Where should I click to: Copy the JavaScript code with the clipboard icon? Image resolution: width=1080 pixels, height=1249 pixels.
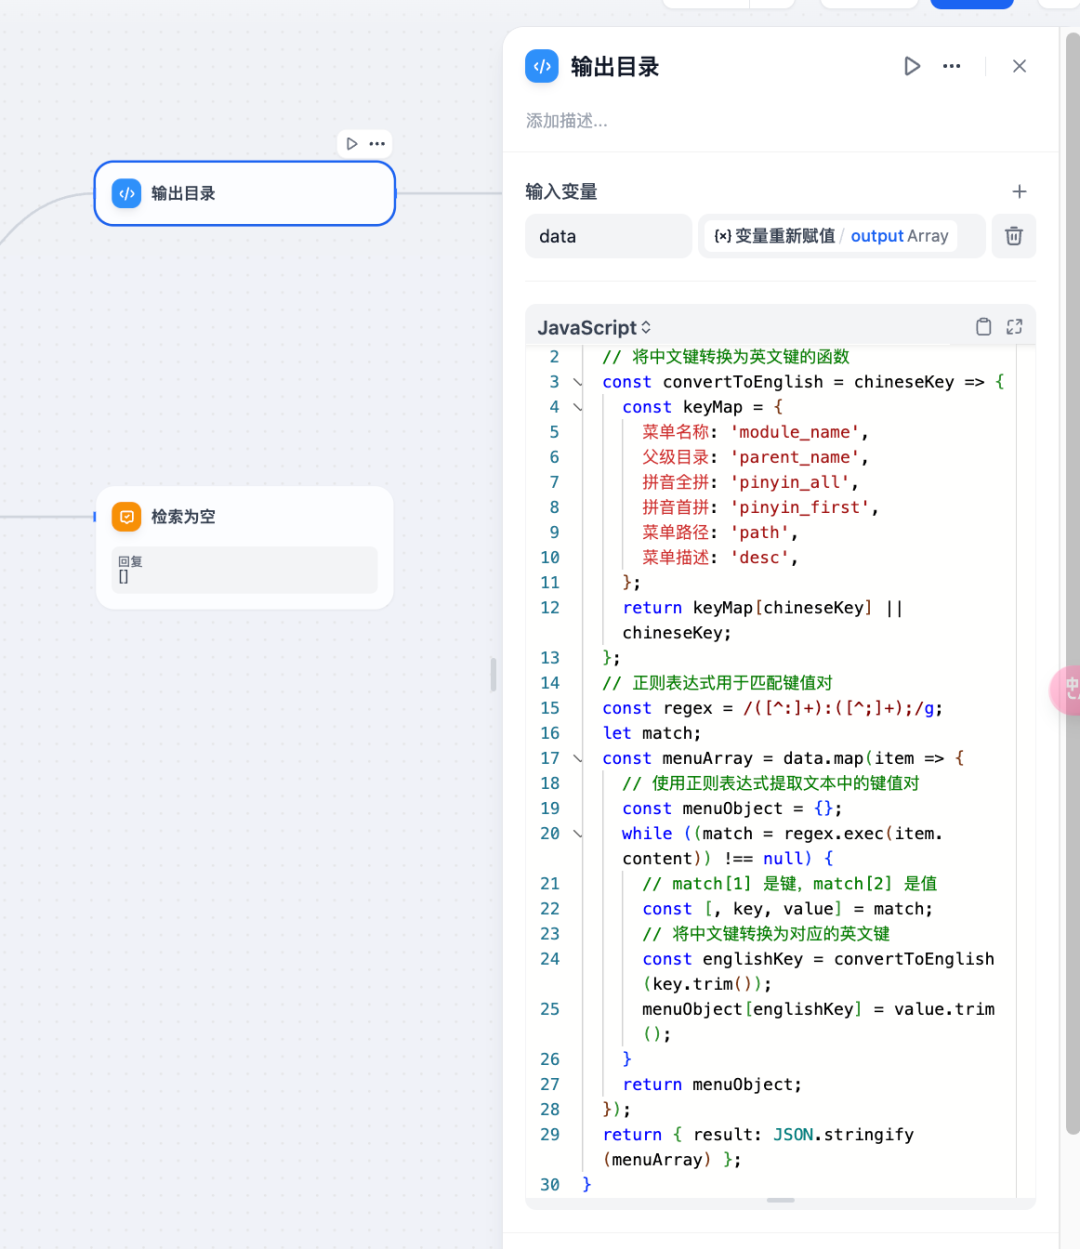pos(983,326)
